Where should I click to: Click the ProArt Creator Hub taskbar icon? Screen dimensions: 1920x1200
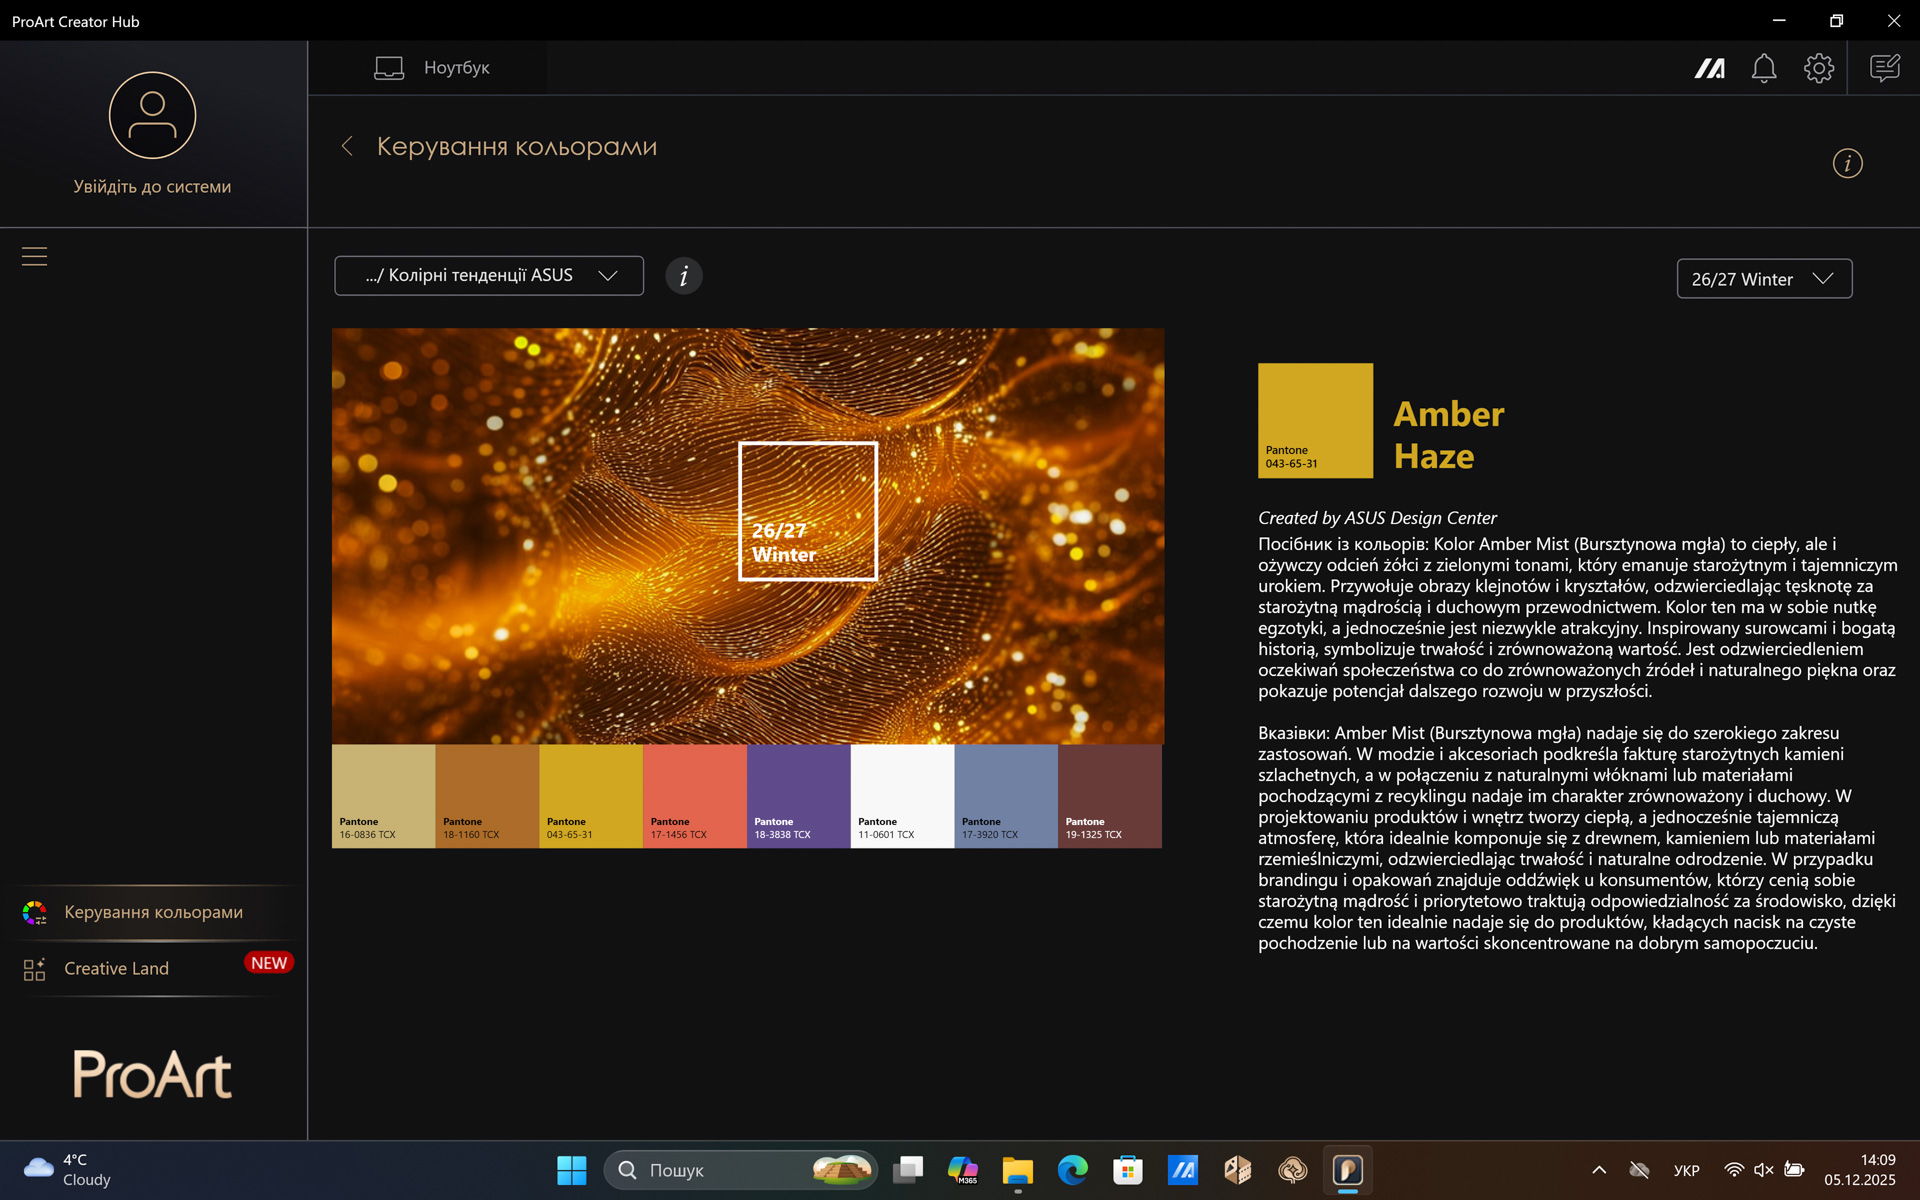1348,1170
